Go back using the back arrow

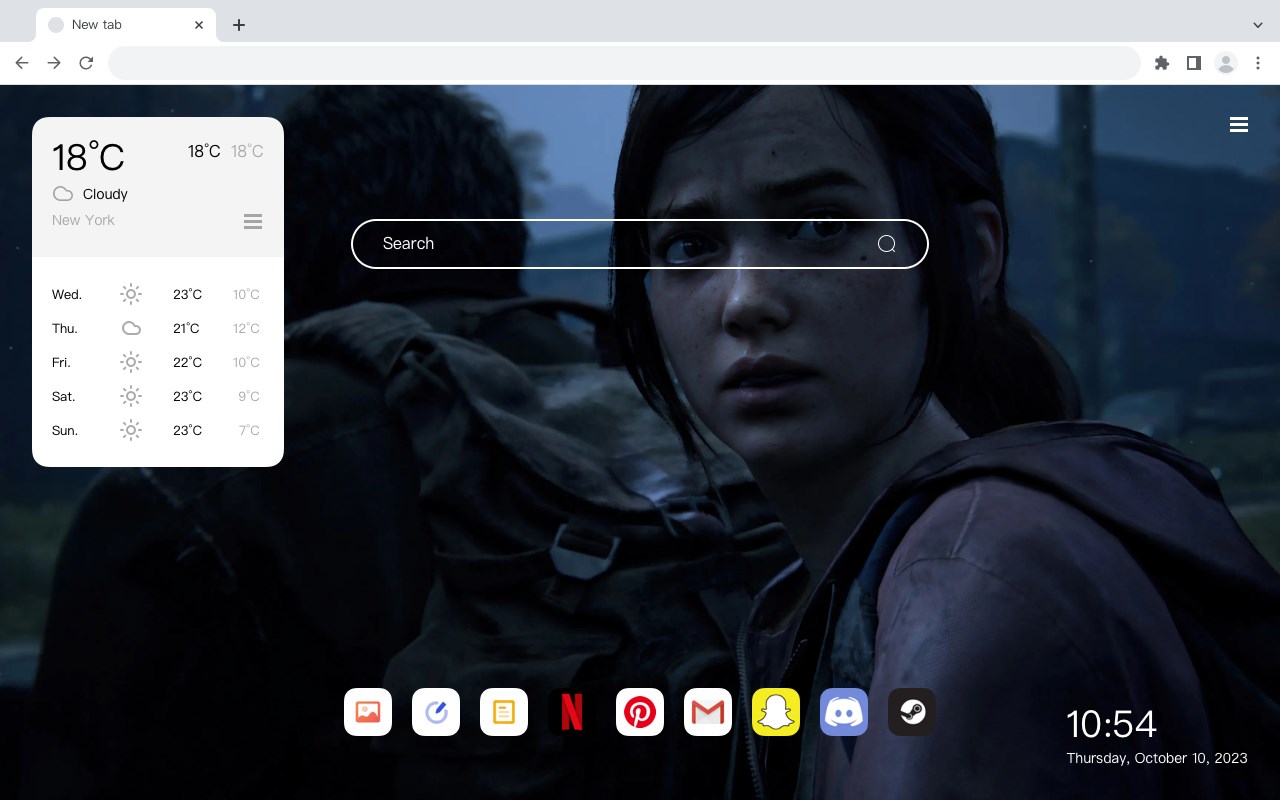coord(22,63)
